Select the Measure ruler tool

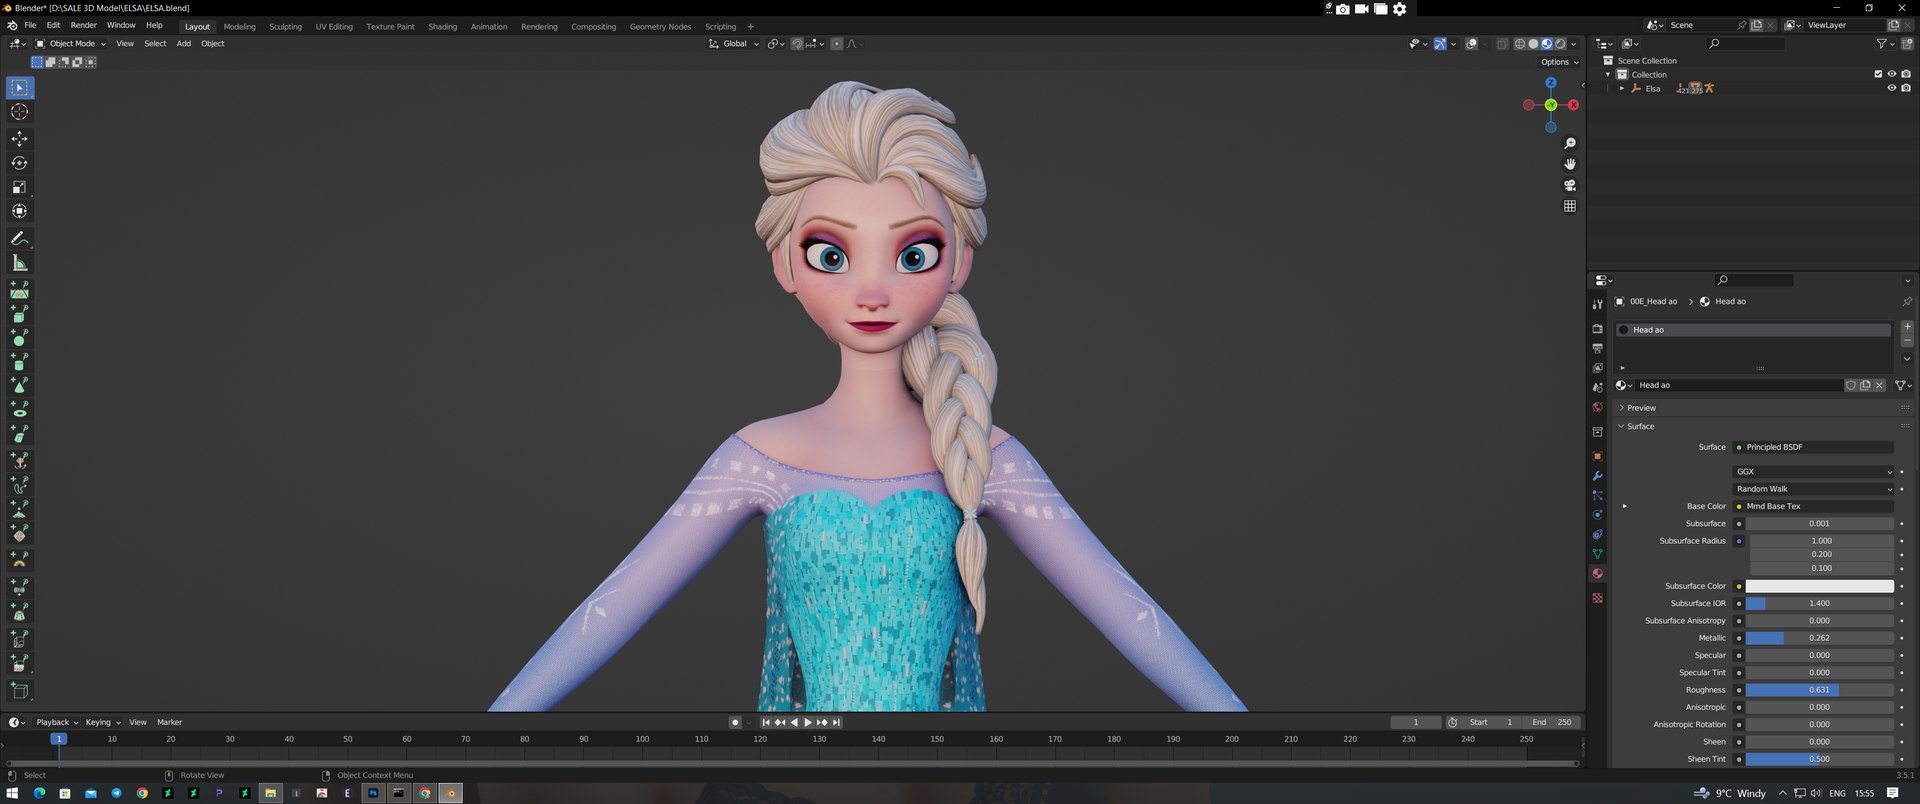19,263
